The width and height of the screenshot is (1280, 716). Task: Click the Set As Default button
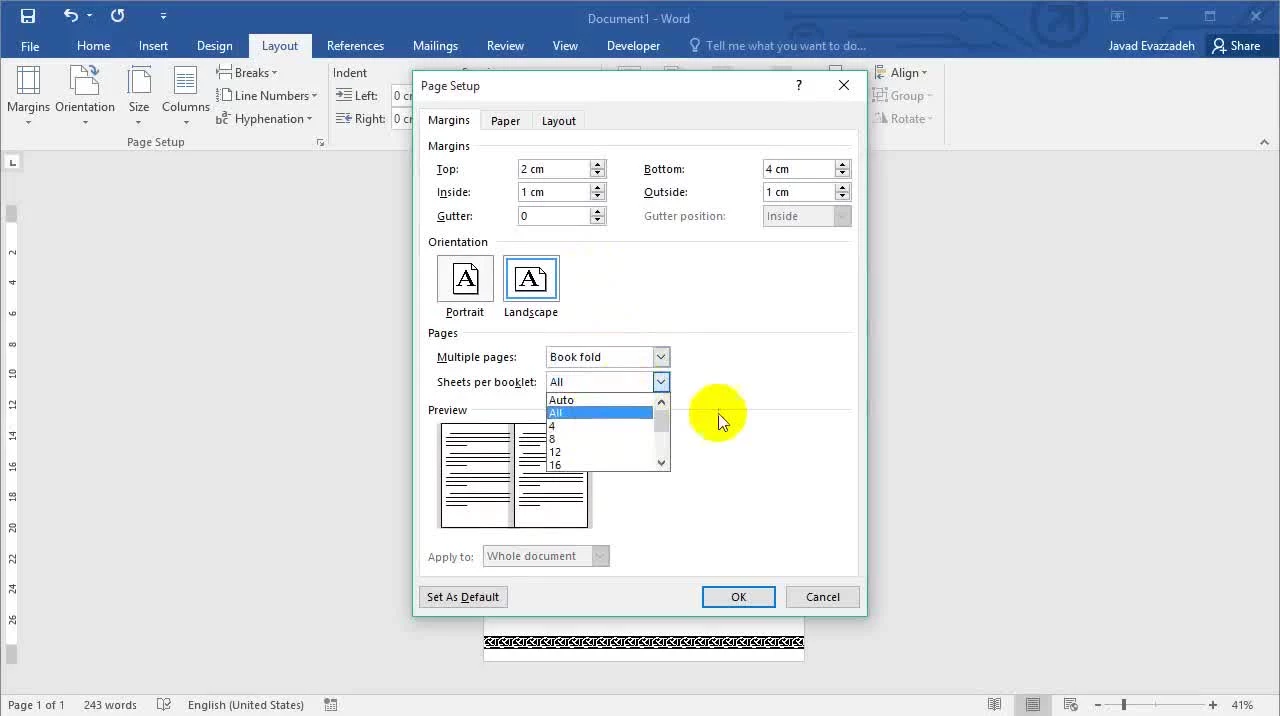pos(463,597)
